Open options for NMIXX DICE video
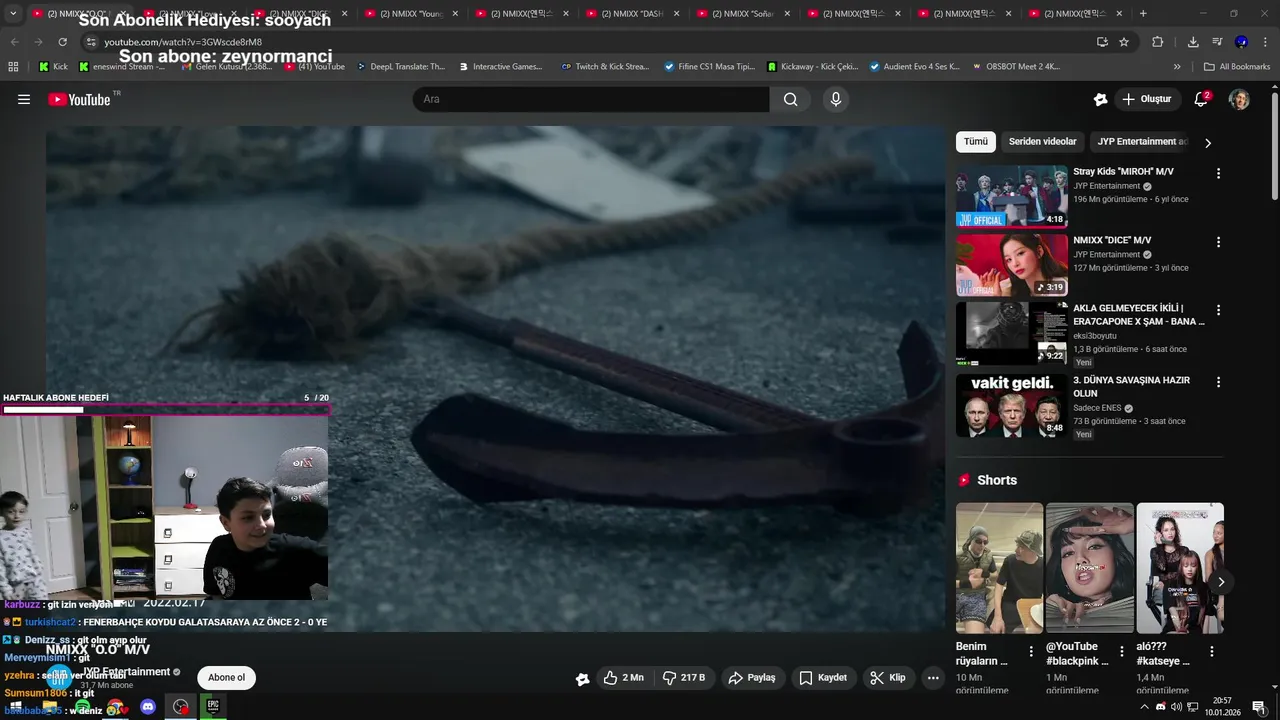This screenshot has height=720, width=1280. pyautogui.click(x=1218, y=242)
